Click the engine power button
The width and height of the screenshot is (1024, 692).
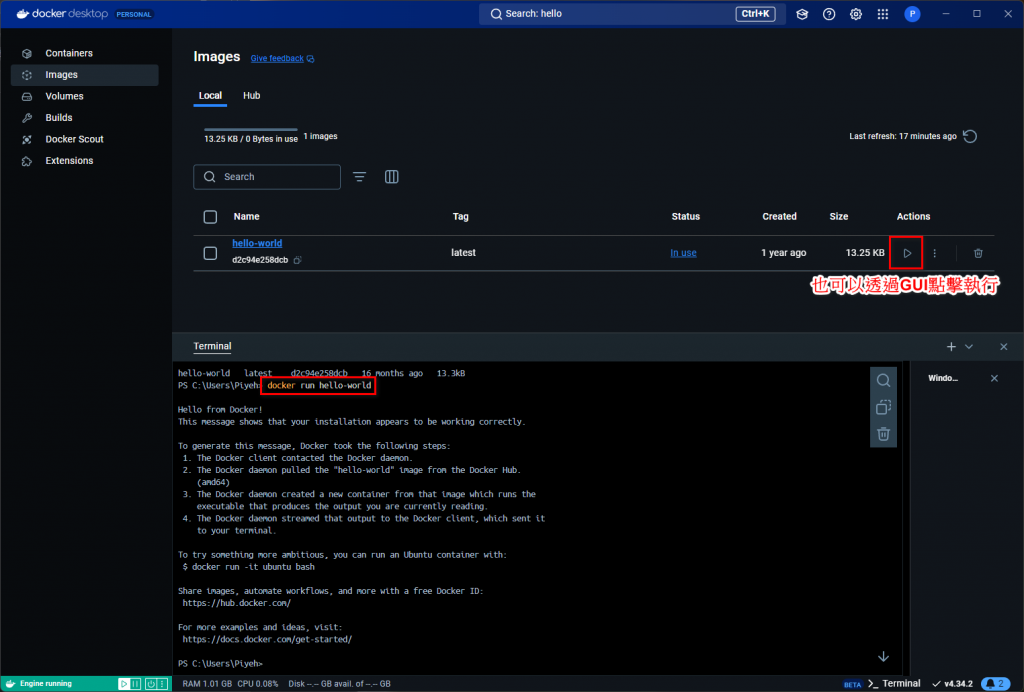151,684
